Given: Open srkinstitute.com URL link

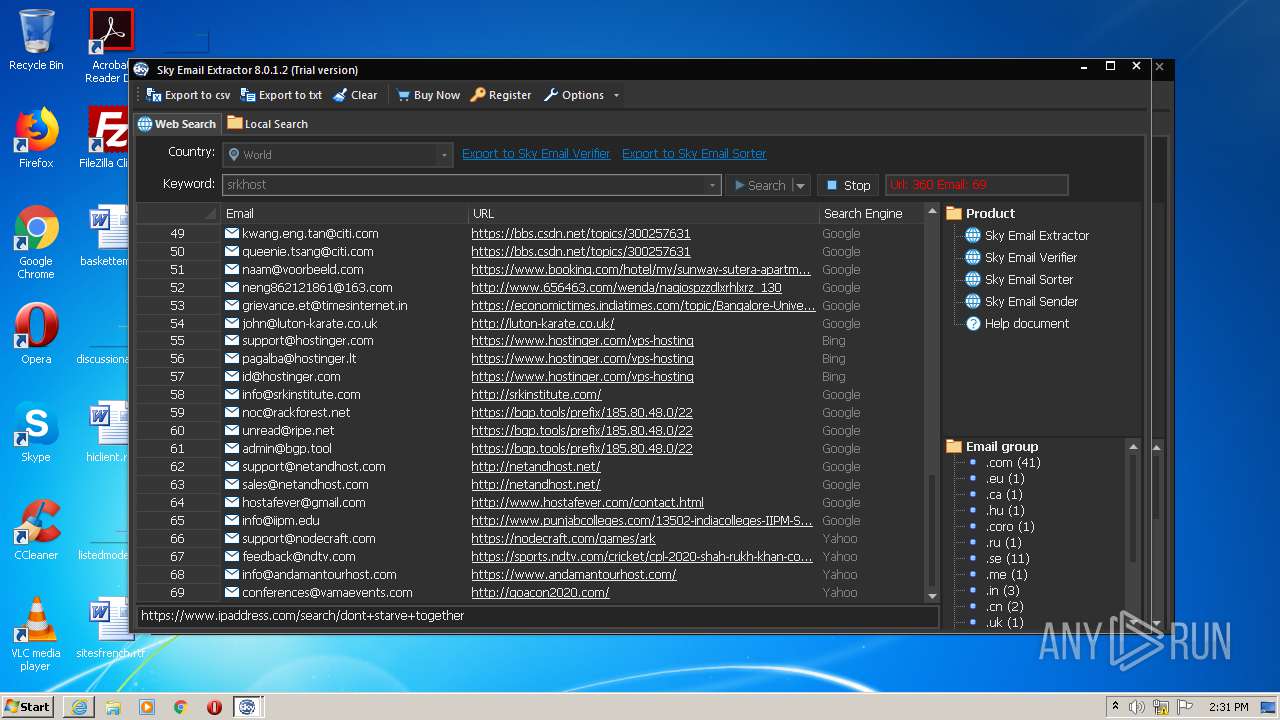Looking at the screenshot, I should (536, 395).
